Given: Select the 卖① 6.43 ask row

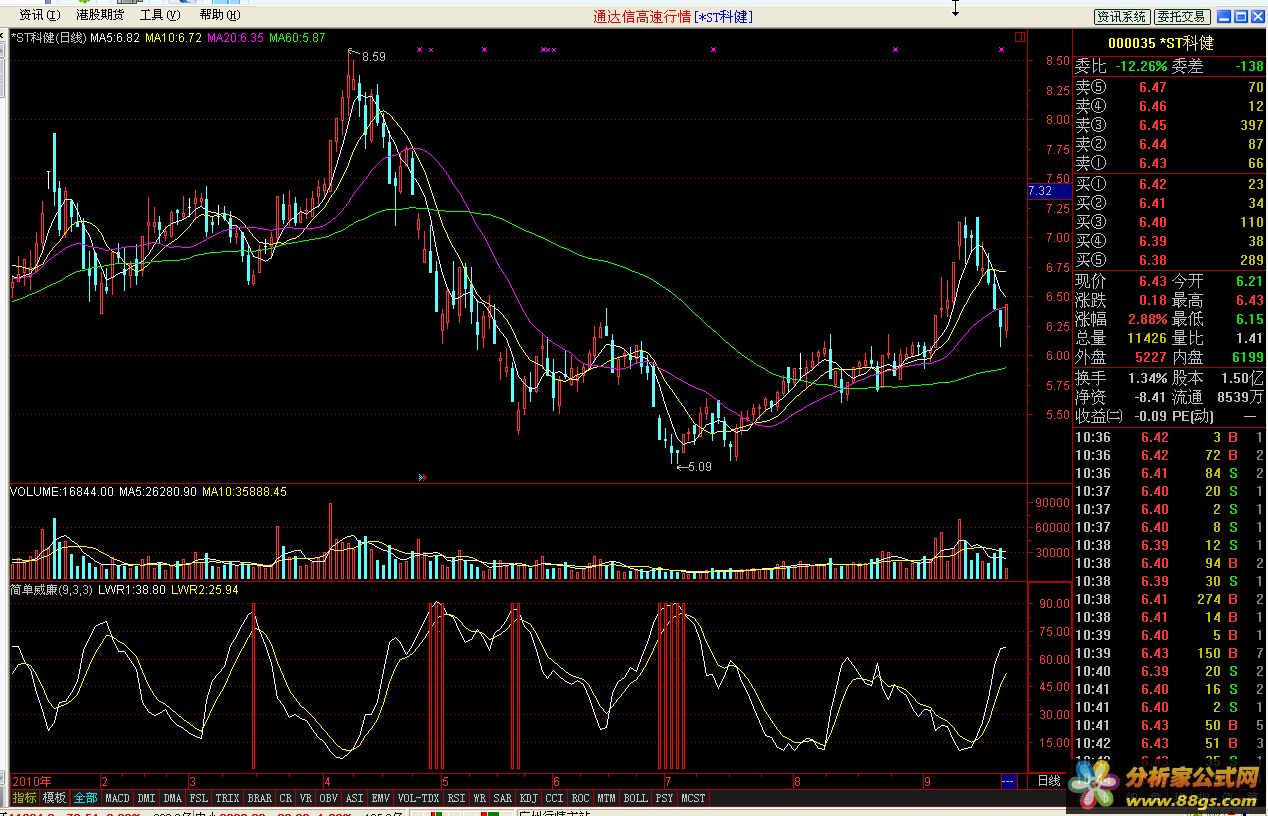Looking at the screenshot, I should (1169, 163).
